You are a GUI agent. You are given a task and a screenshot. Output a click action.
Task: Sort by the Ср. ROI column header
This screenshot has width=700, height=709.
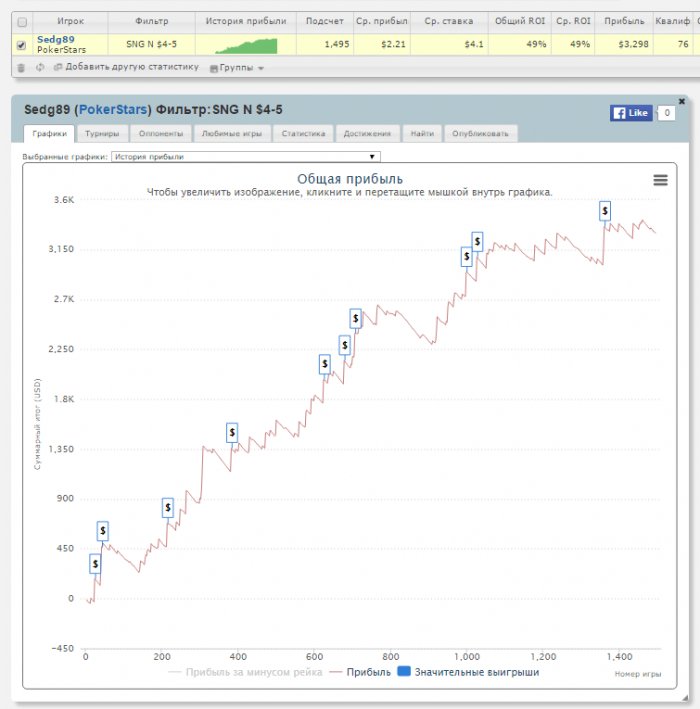point(573,21)
